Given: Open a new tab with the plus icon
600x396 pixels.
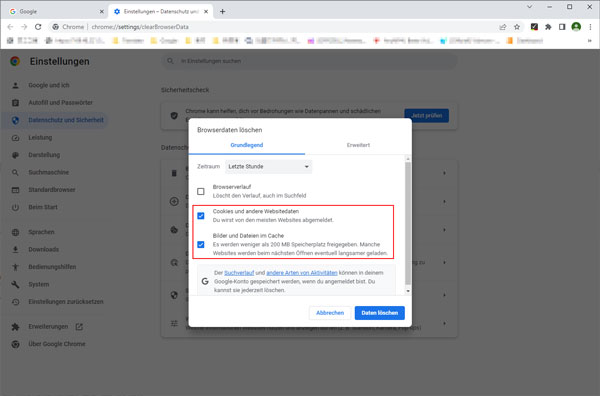Looking at the screenshot, I should (x=222, y=11).
